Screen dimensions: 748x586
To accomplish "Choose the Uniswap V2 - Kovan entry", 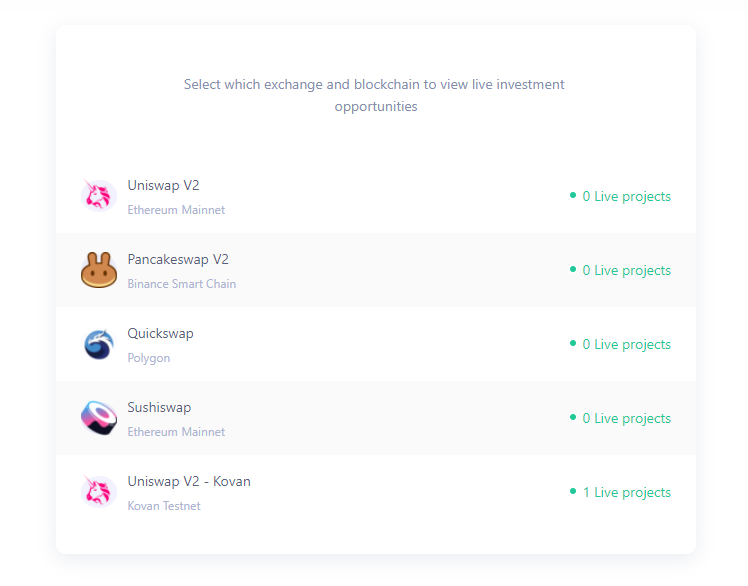I will pos(376,492).
